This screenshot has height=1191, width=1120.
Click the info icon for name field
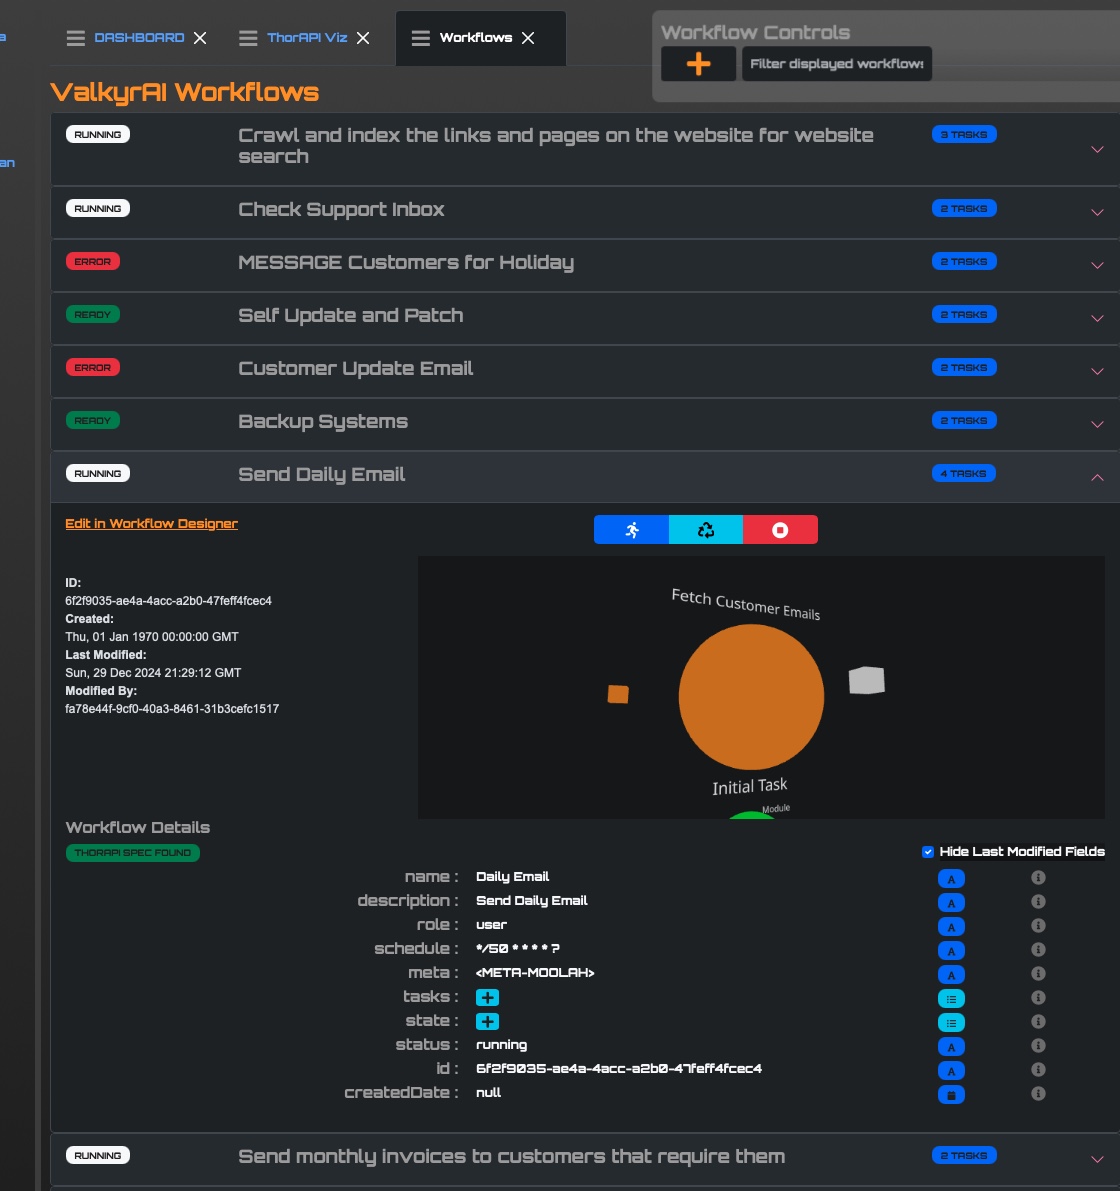click(x=1038, y=877)
